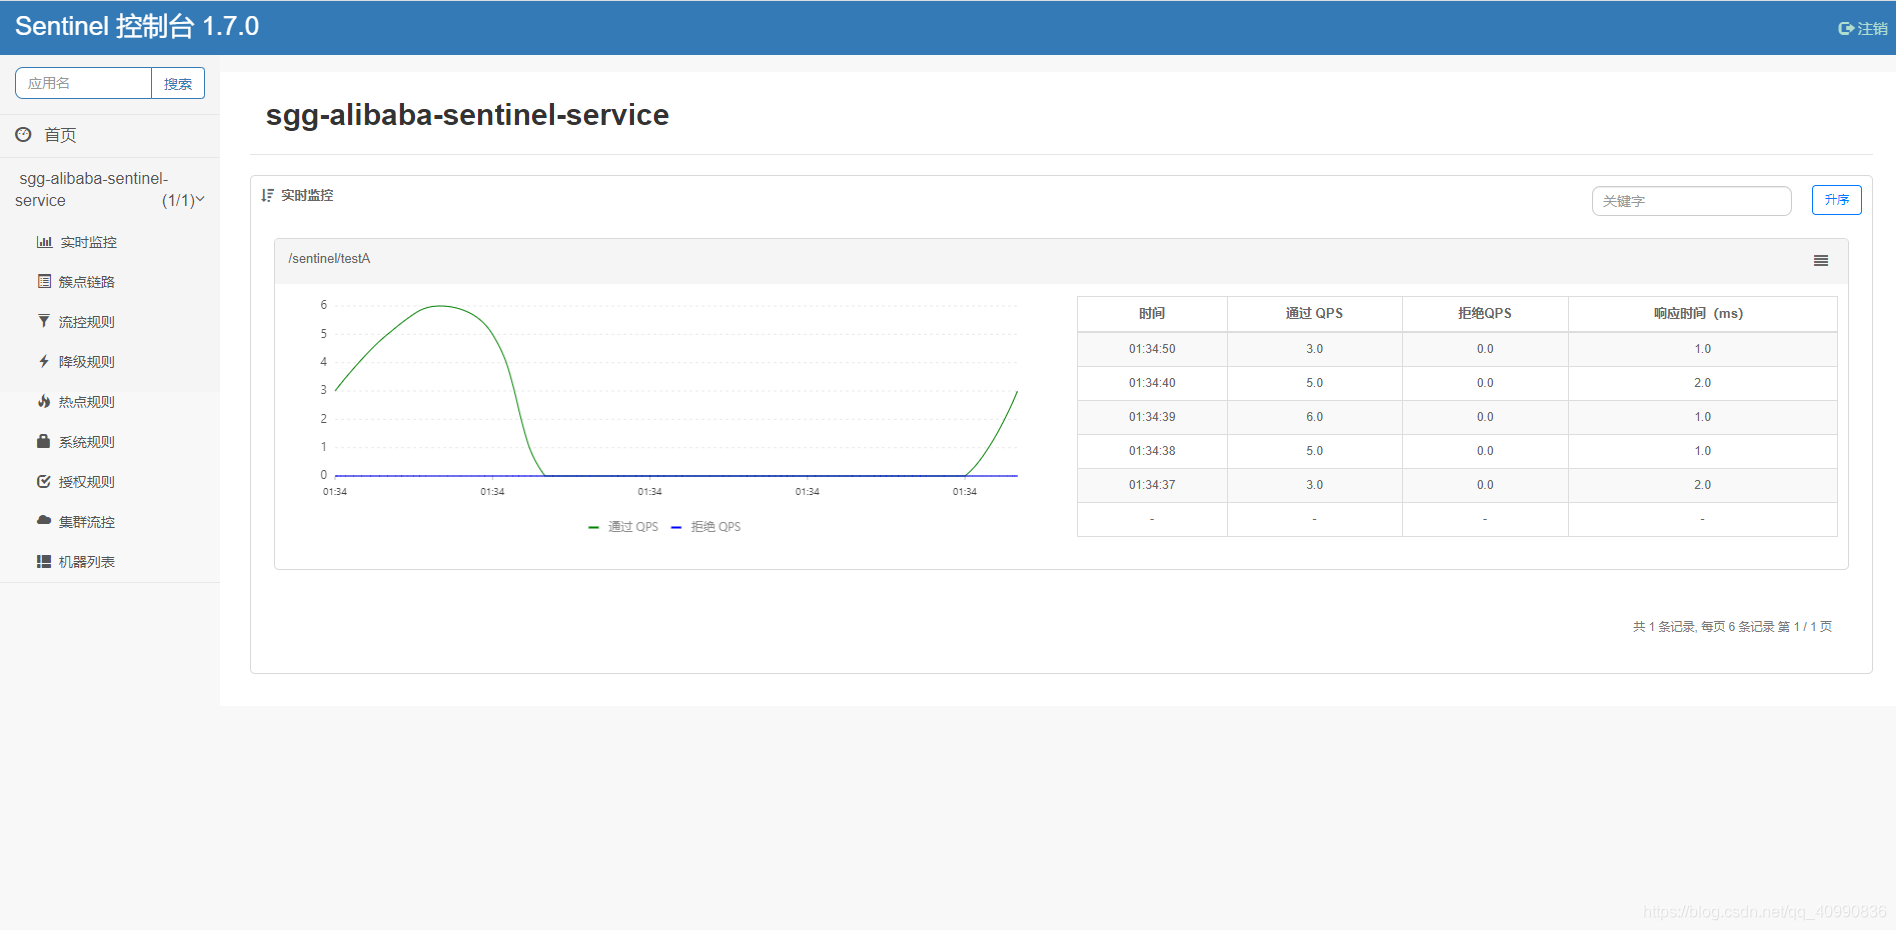The height and width of the screenshot is (930, 1896).
Task: Toggle the 通过 QPS legend swatch
Action: tap(593, 527)
